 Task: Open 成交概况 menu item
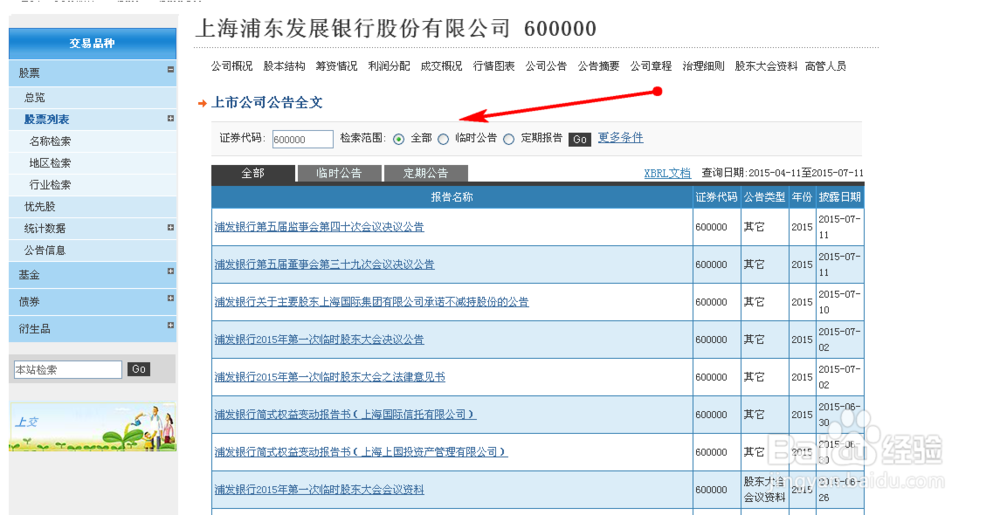[x=441, y=66]
